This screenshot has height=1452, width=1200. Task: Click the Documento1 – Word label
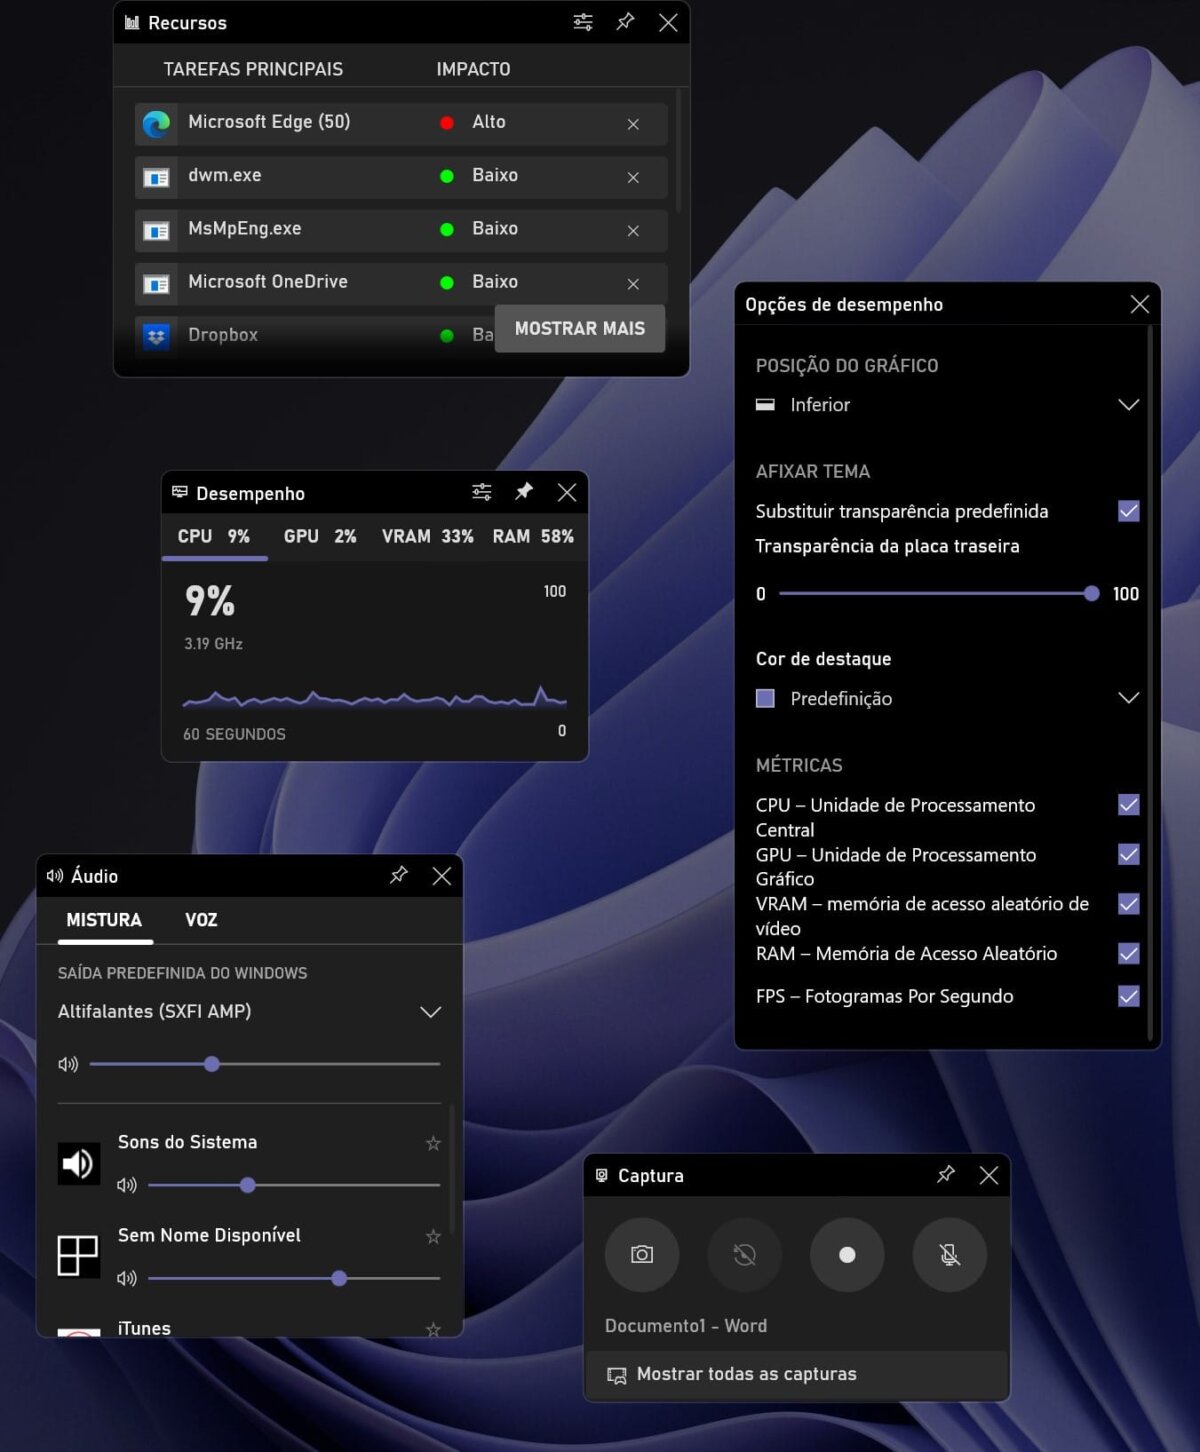point(686,1326)
